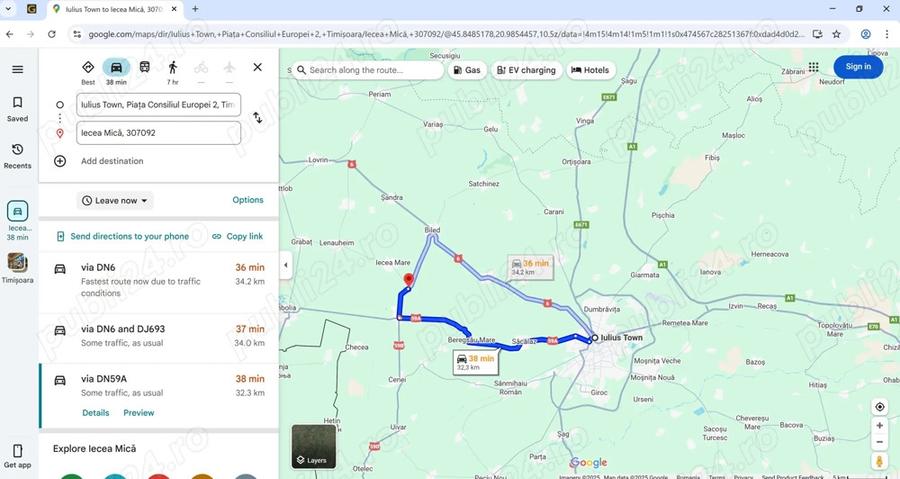This screenshot has height=479, width=900.
Task: Select the transit travel mode icon
Action: (x=145, y=68)
